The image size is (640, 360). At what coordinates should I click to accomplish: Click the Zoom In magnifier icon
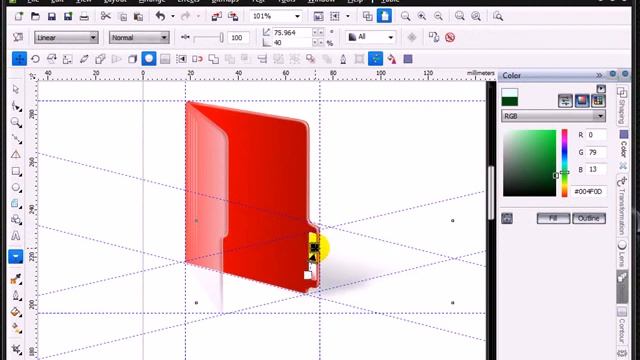click(422, 16)
